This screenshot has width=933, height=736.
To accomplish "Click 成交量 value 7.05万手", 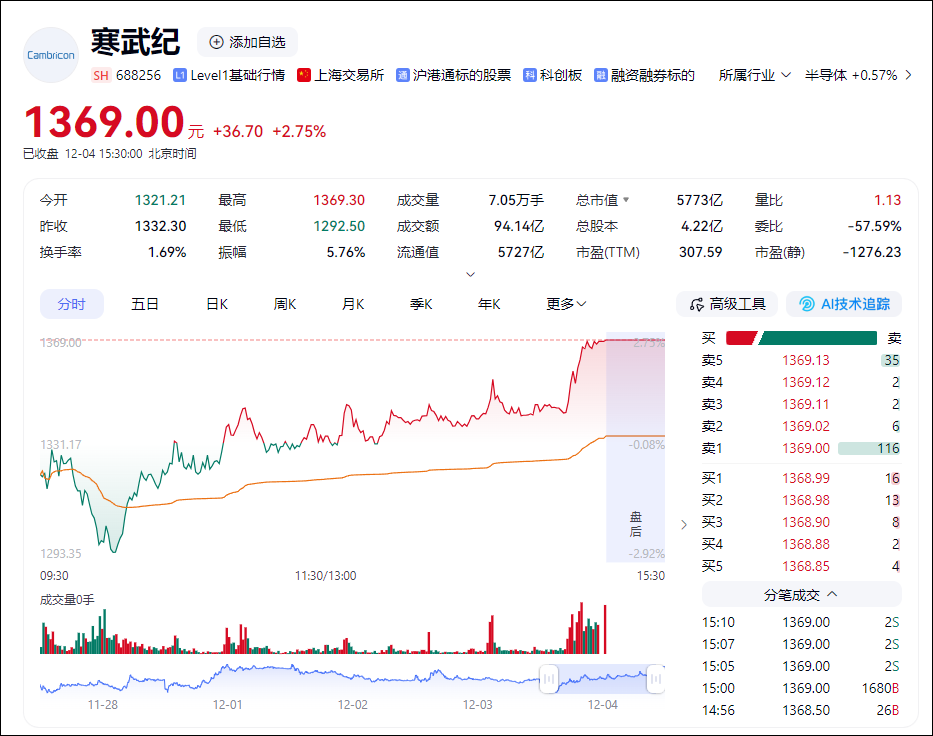I will coord(516,201).
